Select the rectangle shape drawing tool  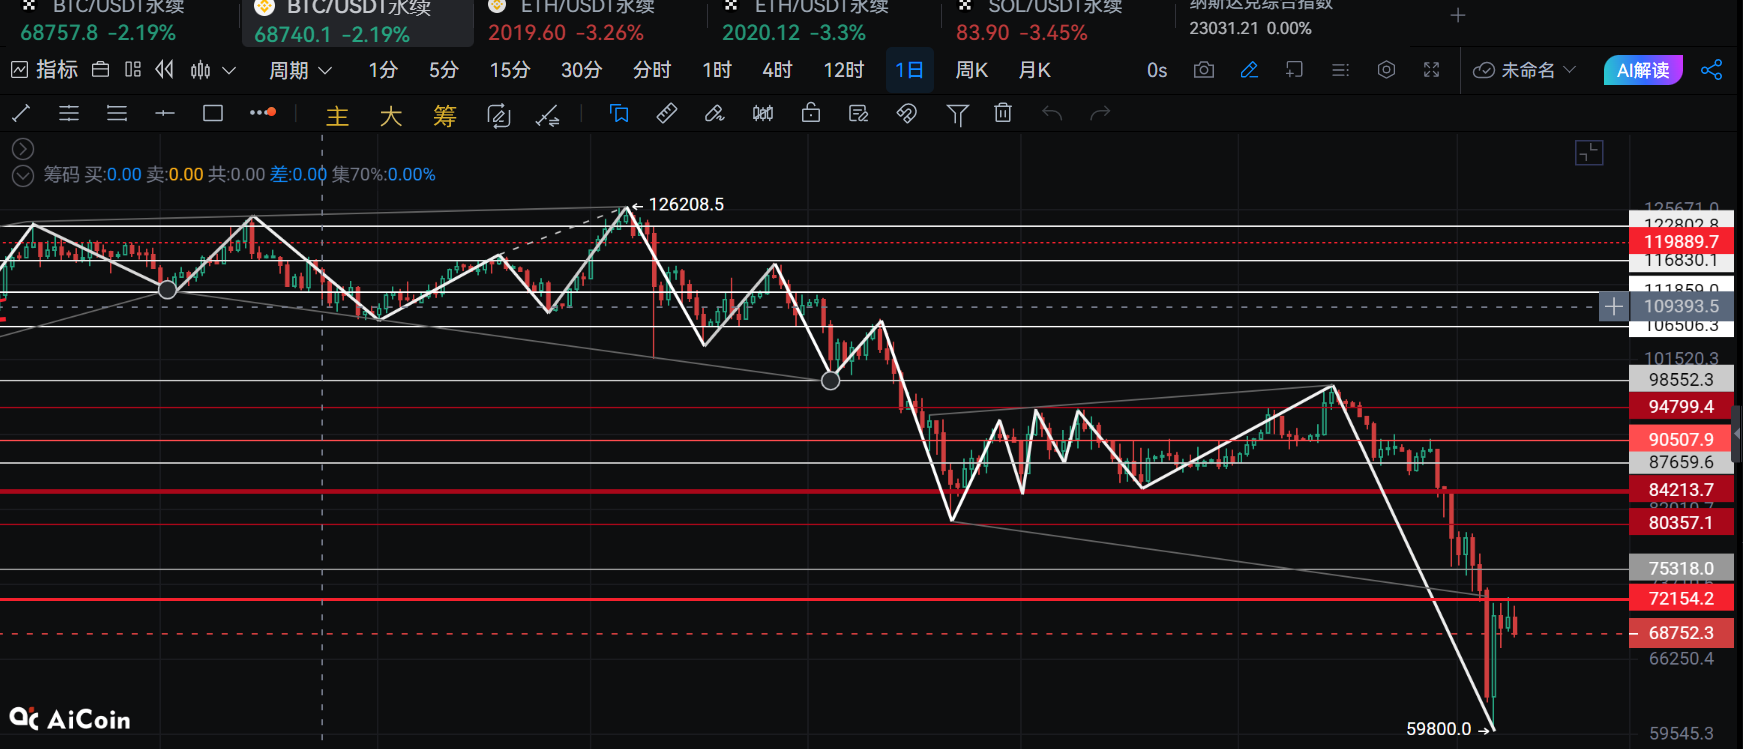click(213, 114)
